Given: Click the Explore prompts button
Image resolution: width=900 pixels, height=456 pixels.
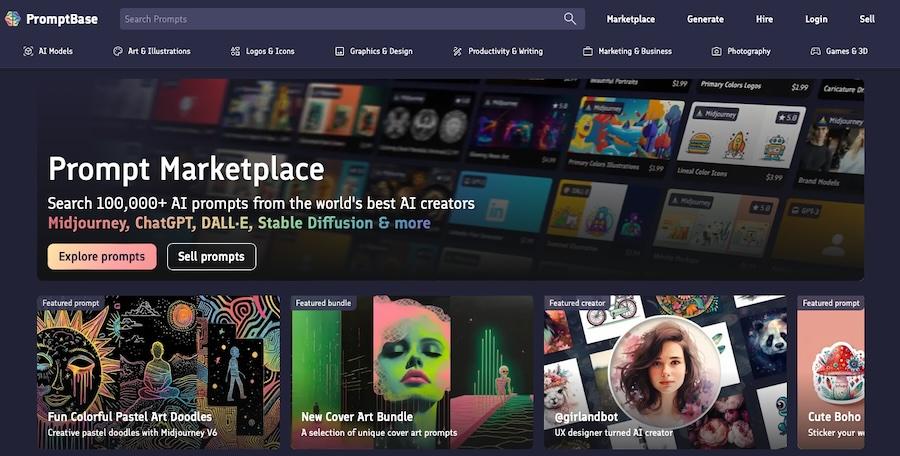Looking at the screenshot, I should (102, 257).
